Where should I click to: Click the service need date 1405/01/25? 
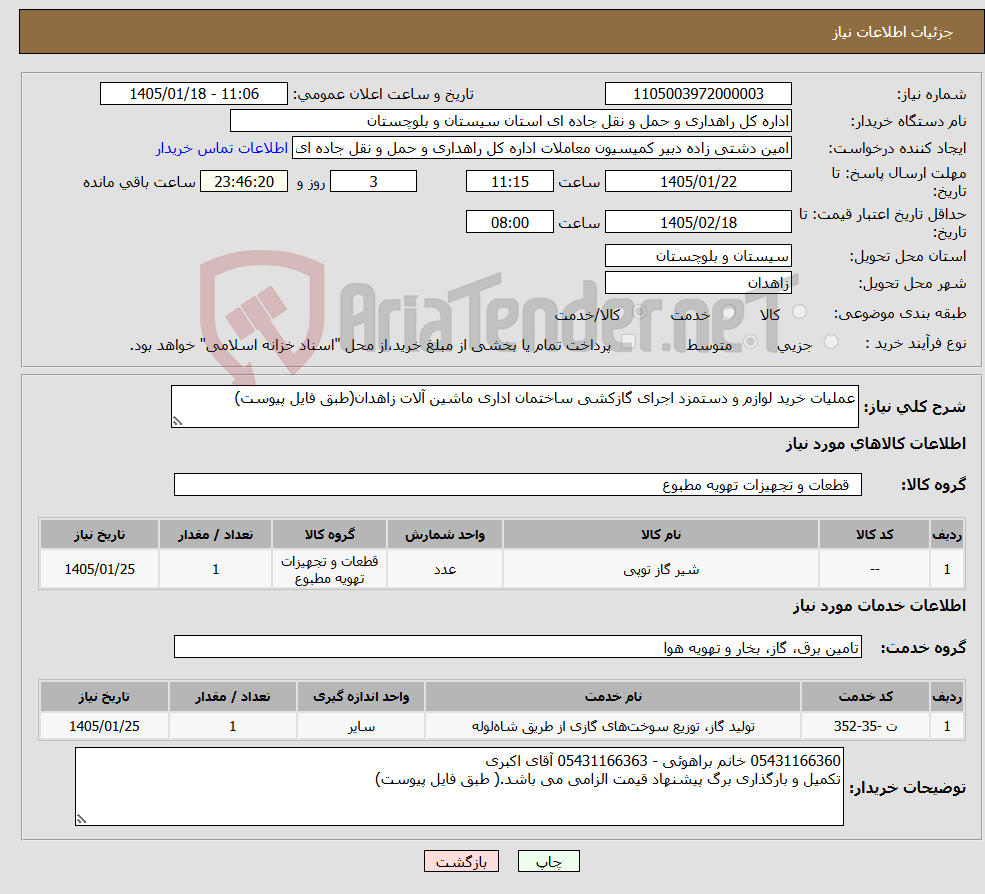click(104, 726)
